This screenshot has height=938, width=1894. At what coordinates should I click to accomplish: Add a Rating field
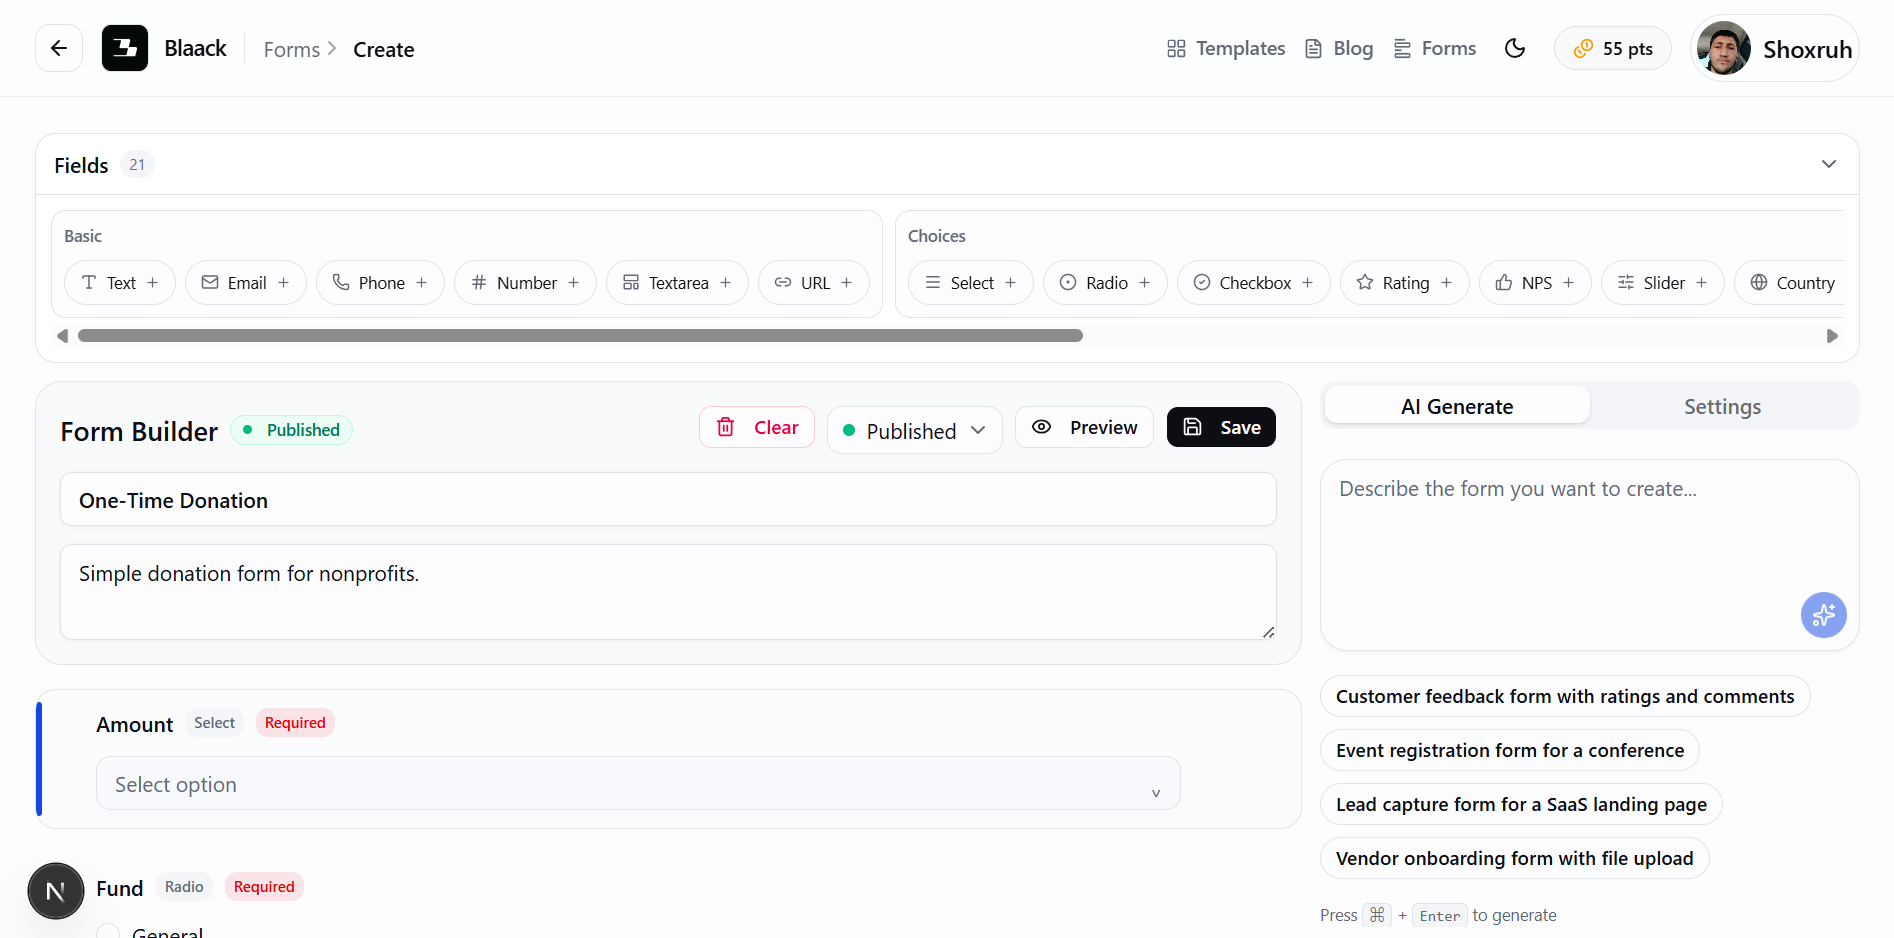1405,283
